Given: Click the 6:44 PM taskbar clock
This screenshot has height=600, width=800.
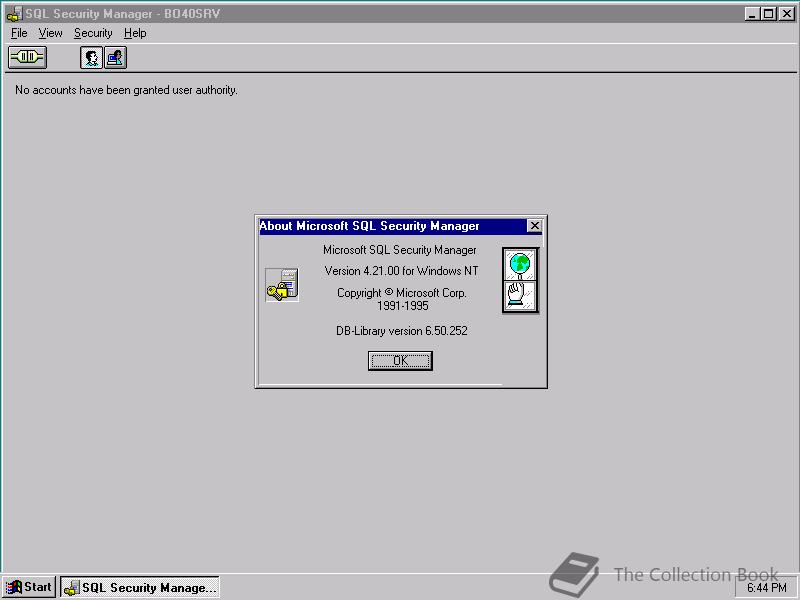Looking at the screenshot, I should point(766,588).
